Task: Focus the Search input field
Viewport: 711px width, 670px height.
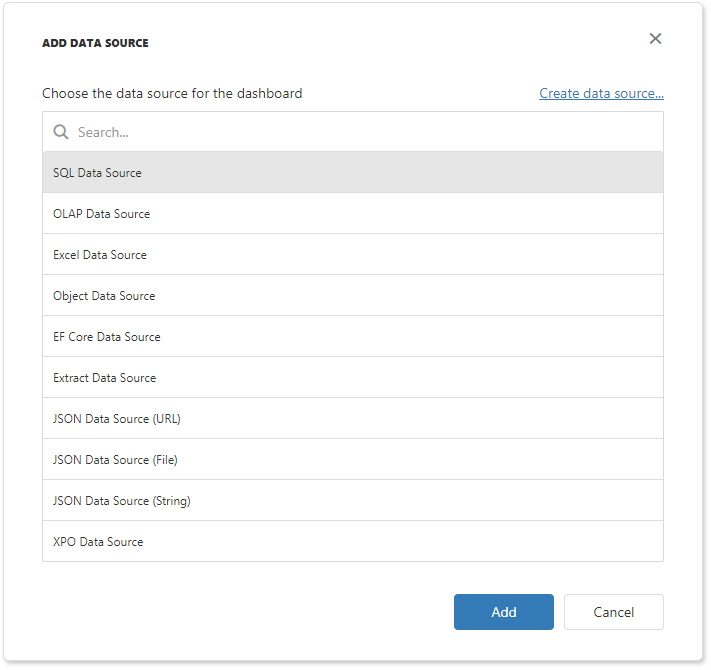Action: [x=360, y=132]
